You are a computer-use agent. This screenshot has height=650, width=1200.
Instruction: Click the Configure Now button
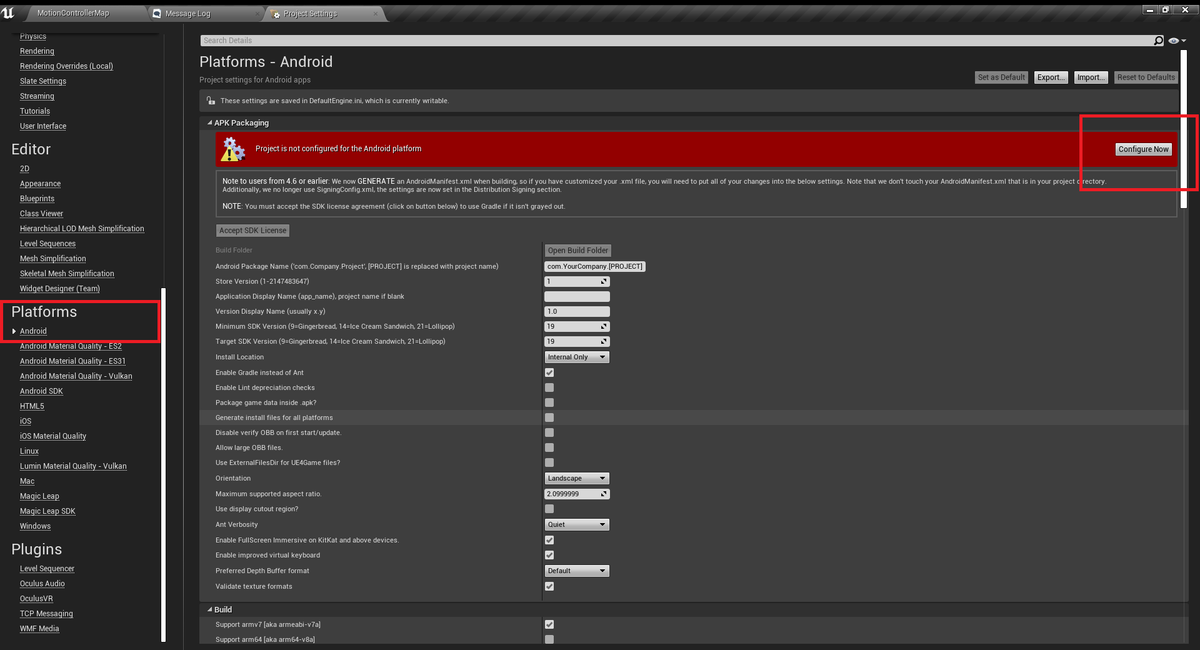point(1143,149)
